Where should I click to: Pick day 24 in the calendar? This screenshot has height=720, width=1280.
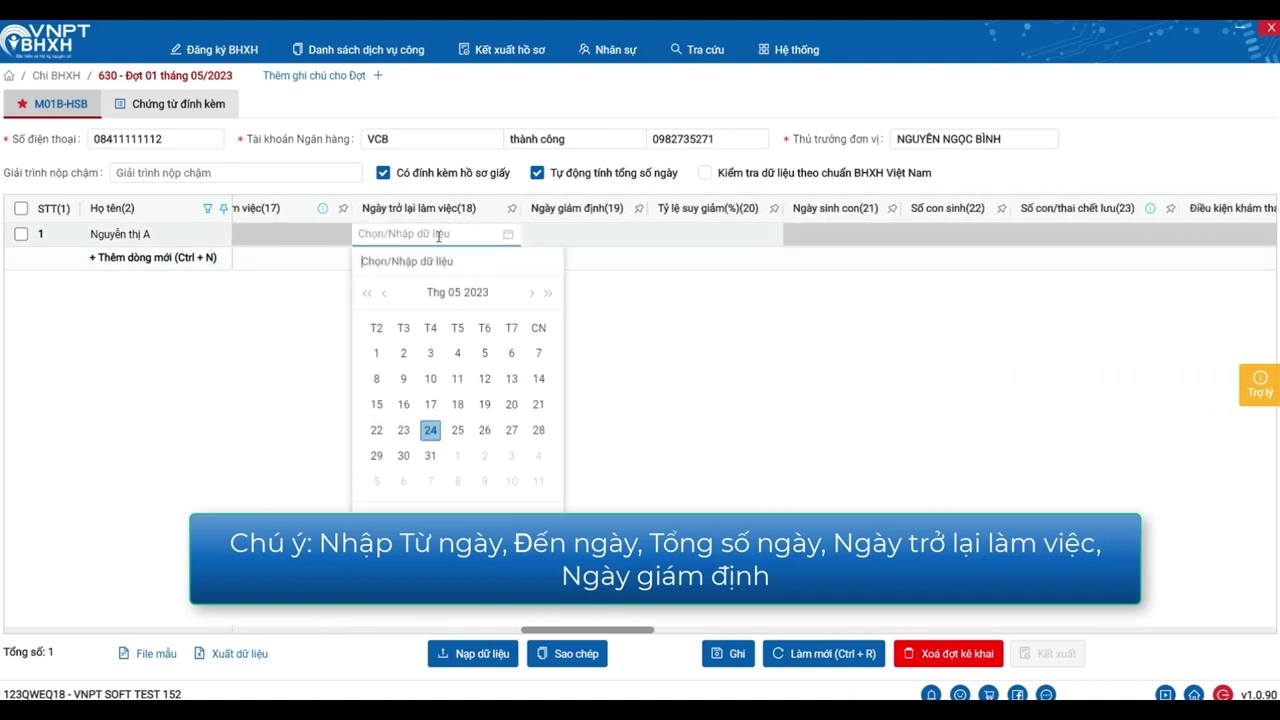point(430,430)
